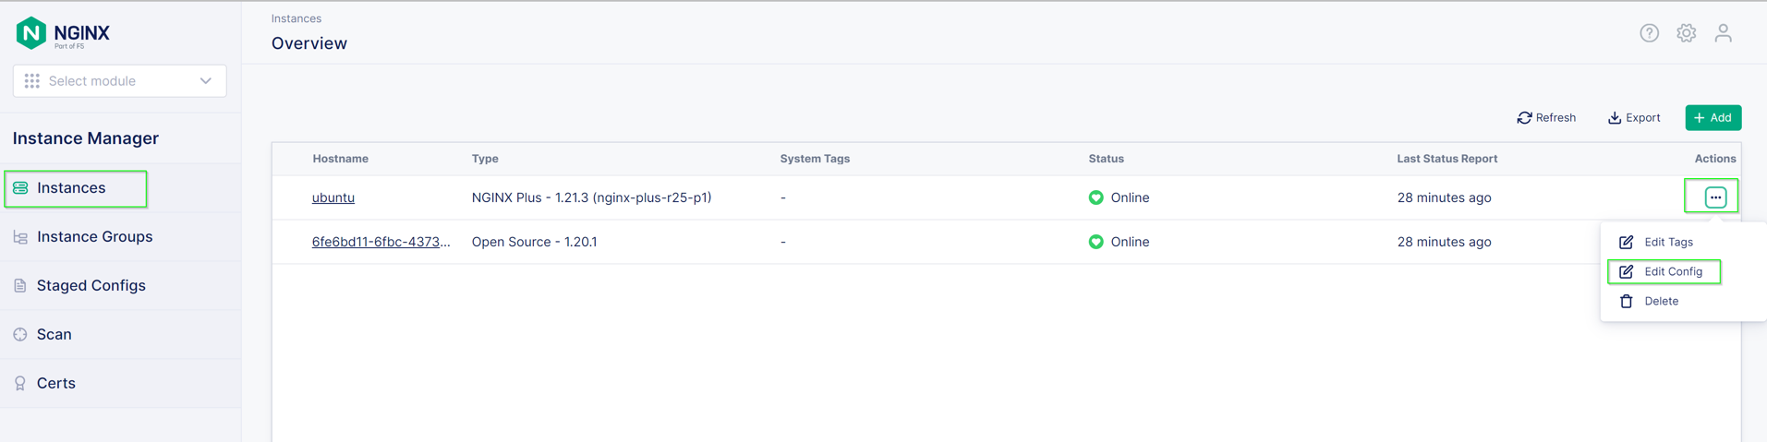Open the Select module dropdown
Viewport: 1770px width, 446px height.
point(119,81)
